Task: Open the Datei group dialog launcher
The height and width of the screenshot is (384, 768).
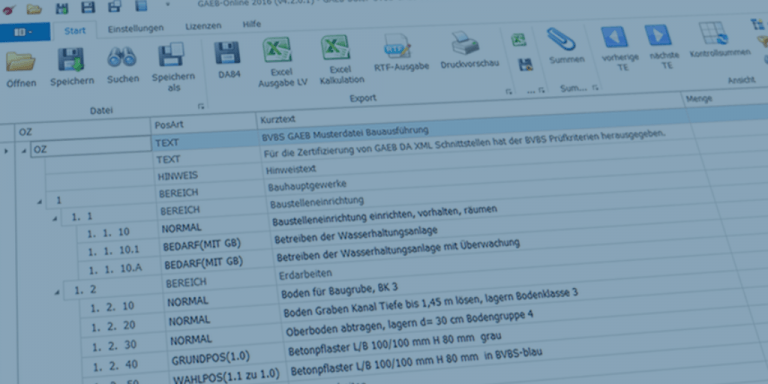Action: coord(200,106)
